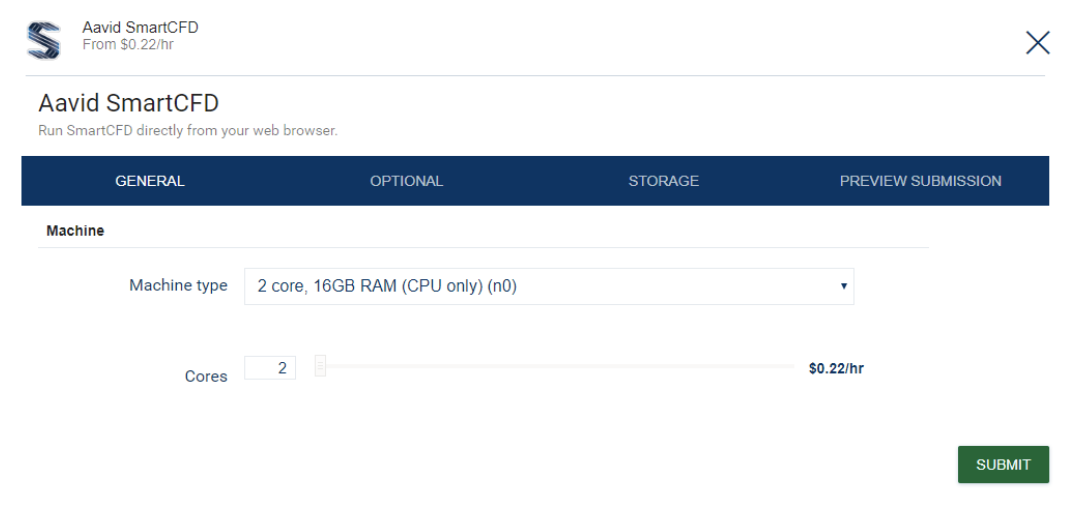Viewport: 1074px width, 516px height.
Task: Switch to the GENERAL tab
Action: 150,181
